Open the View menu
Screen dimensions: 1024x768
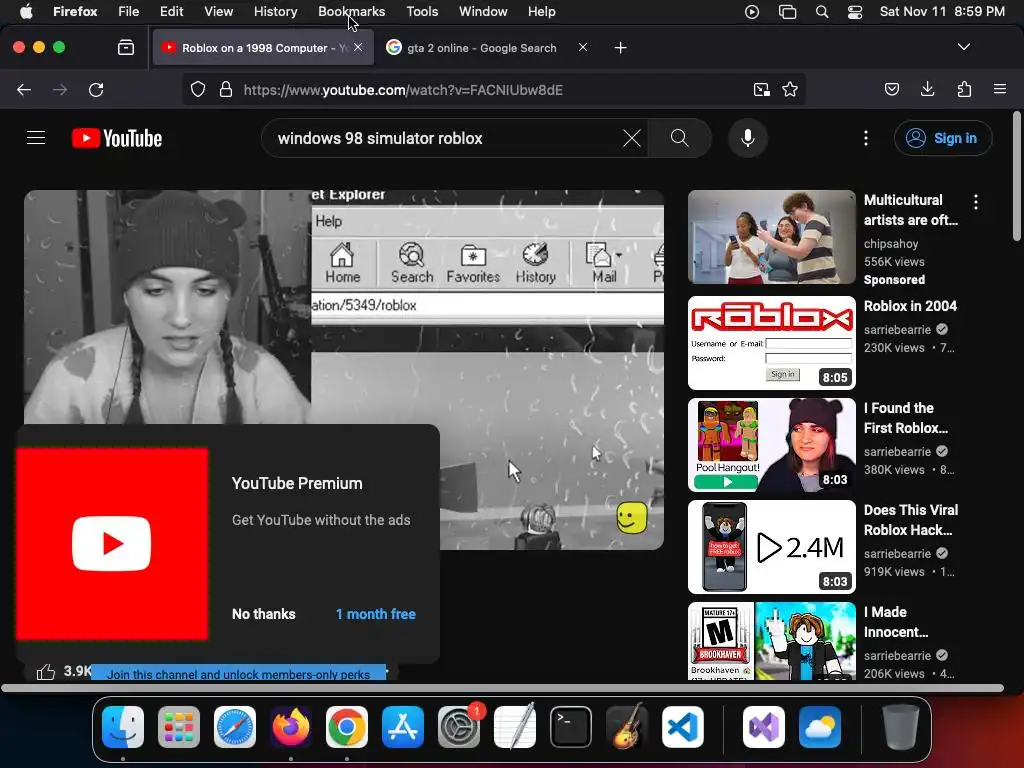pyautogui.click(x=218, y=11)
